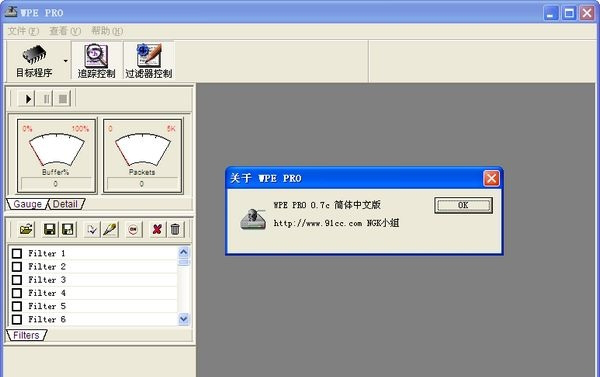
Task: Edit selected filter with pen icon
Action: (x=110, y=229)
